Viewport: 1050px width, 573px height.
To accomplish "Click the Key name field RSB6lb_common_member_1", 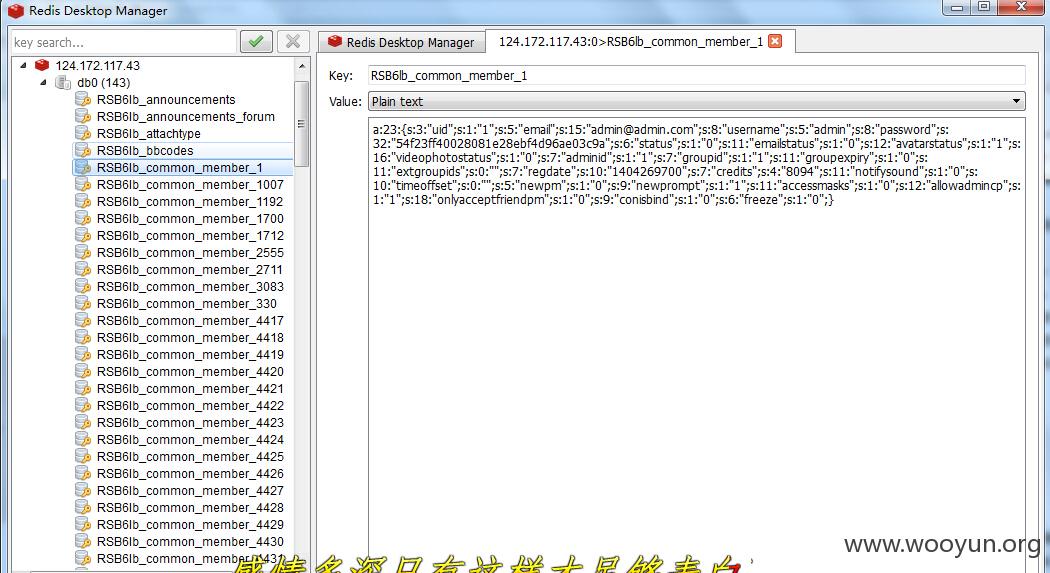I will (x=696, y=76).
